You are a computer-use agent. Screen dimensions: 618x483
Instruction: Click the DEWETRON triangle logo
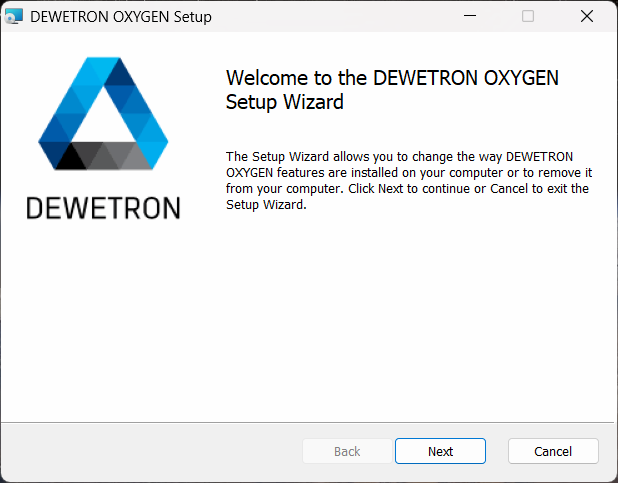pos(104,115)
